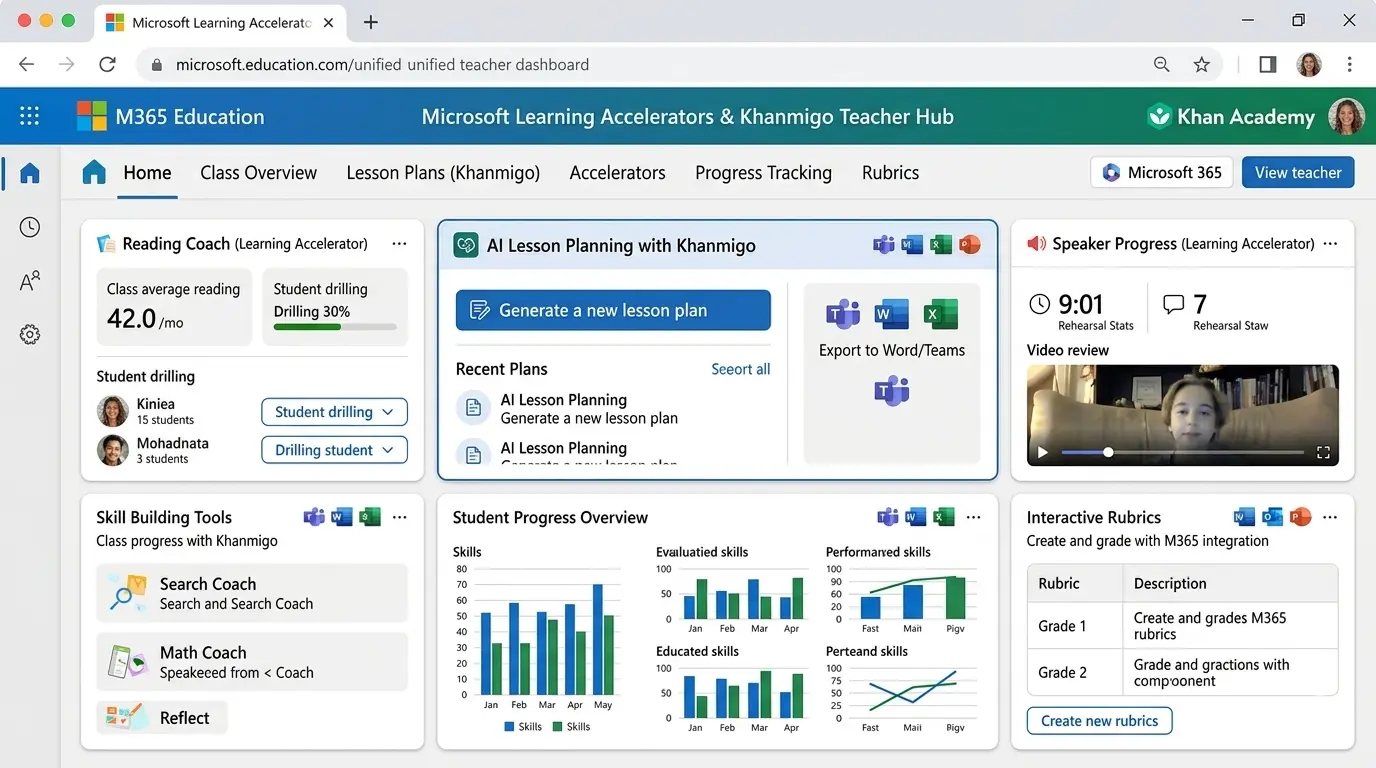1376x768 pixels.
Task: Select the Excel icon on Student Progress Overview
Action: (x=943, y=517)
